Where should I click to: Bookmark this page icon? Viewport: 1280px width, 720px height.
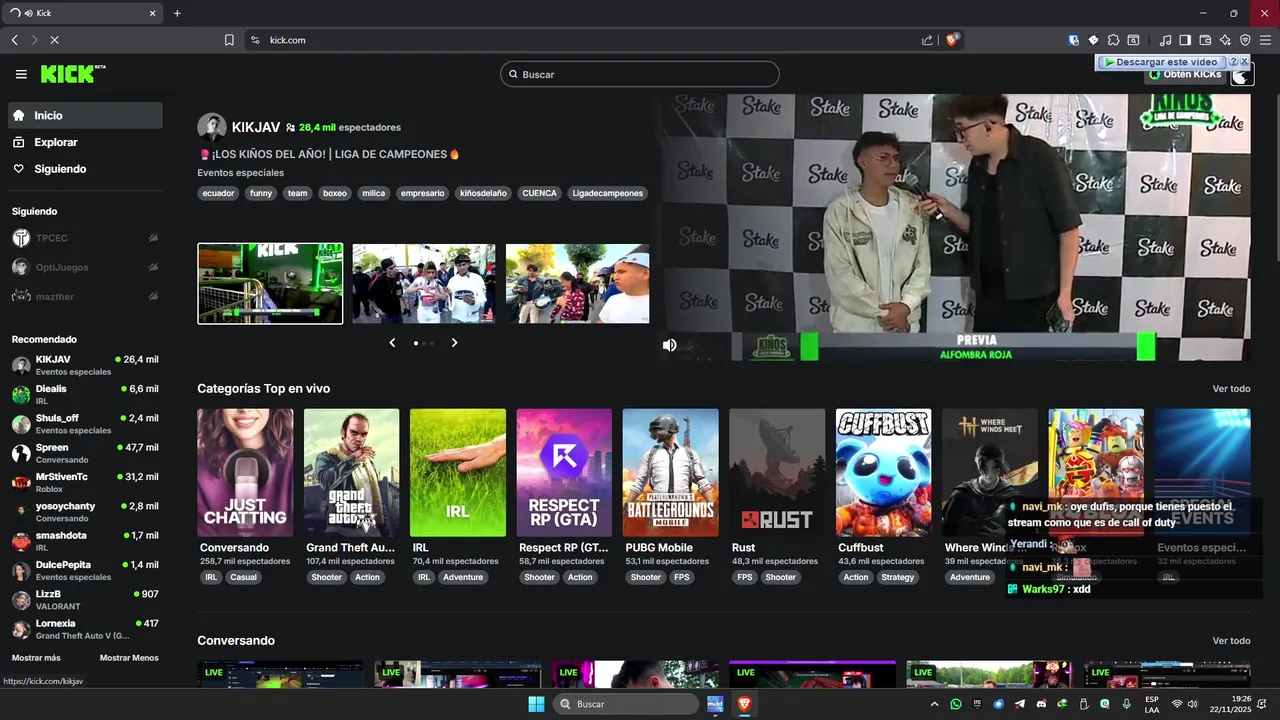tap(229, 40)
